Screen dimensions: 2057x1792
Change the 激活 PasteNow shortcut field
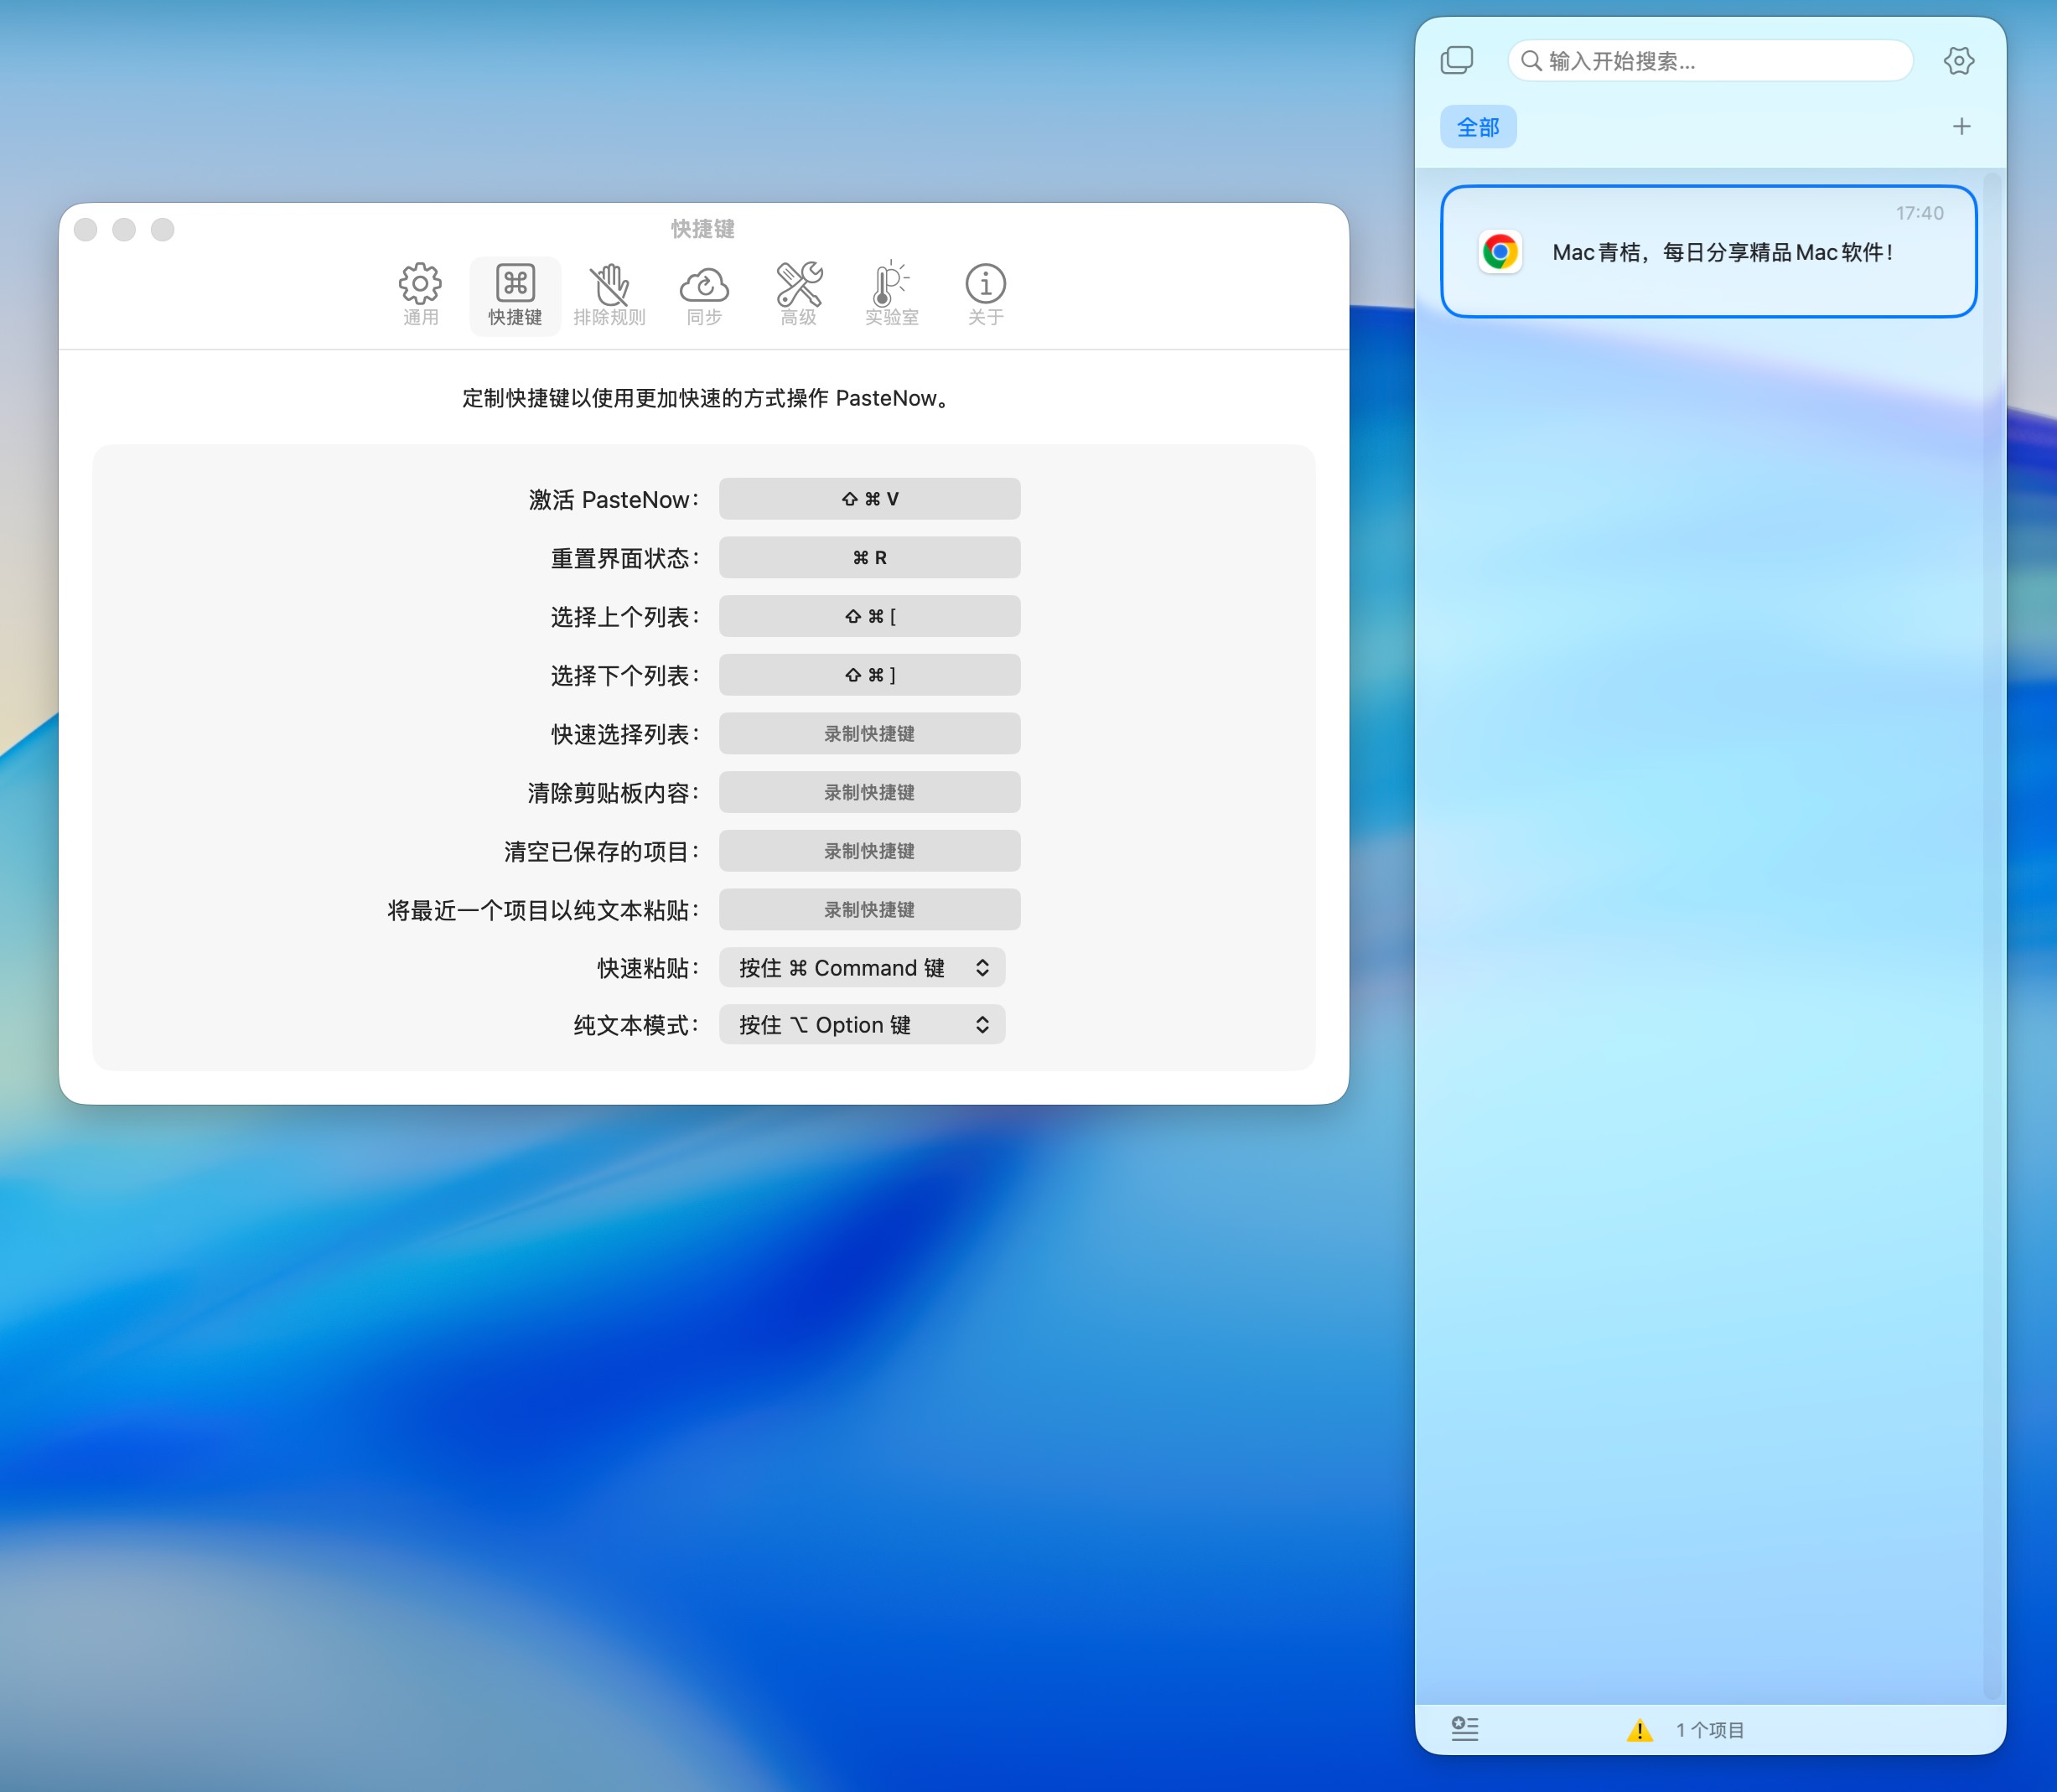coord(869,499)
